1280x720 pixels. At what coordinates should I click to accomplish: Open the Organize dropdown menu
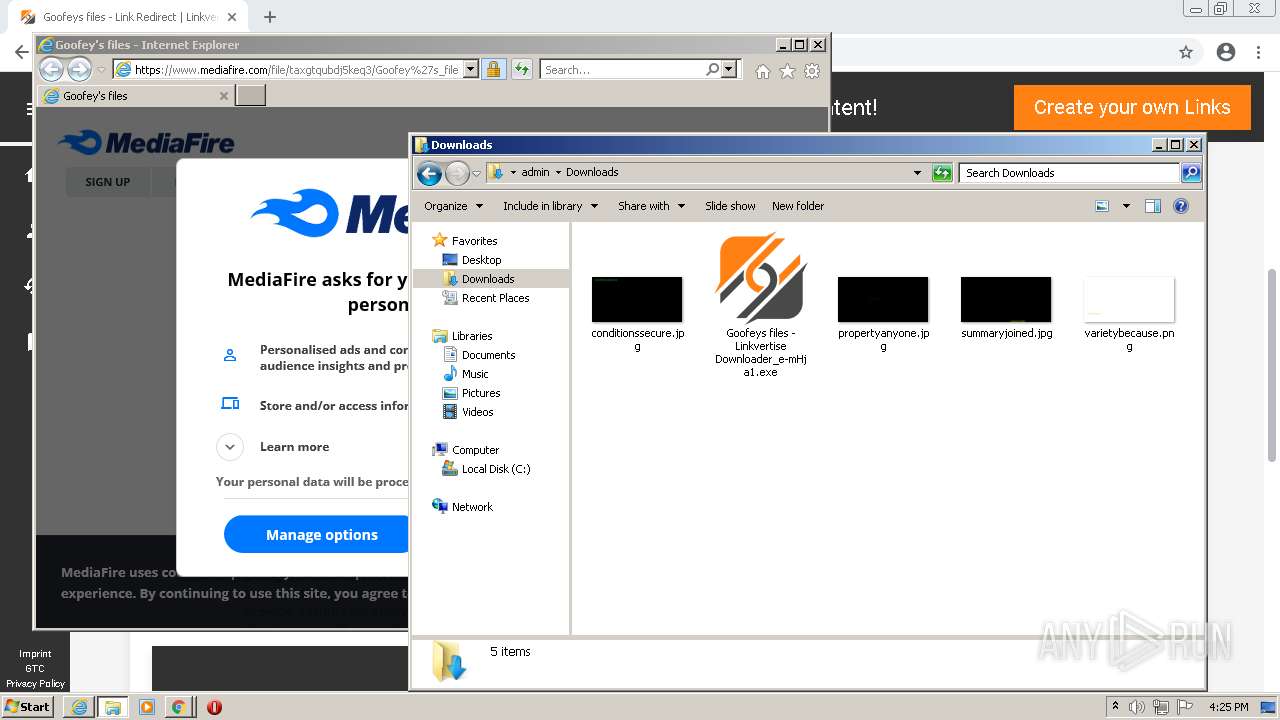pos(453,206)
